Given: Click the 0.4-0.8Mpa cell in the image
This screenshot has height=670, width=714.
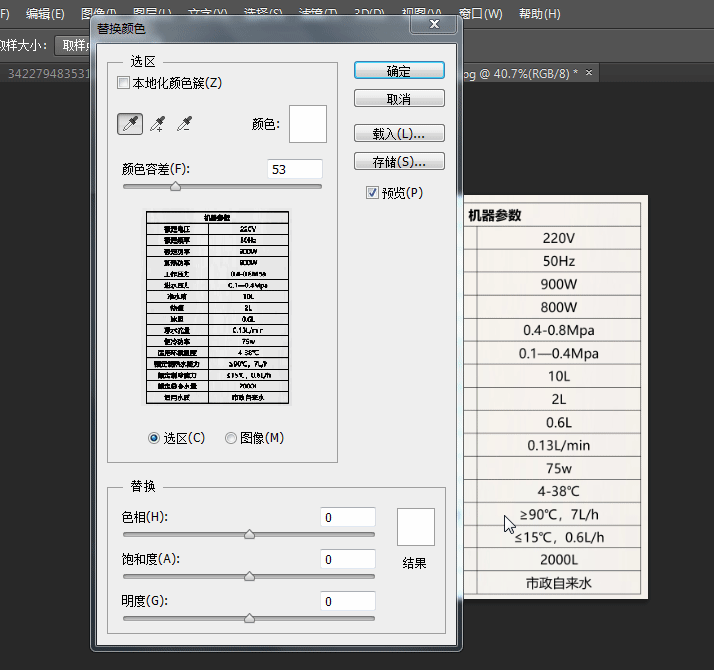Looking at the screenshot, I should coord(558,330).
